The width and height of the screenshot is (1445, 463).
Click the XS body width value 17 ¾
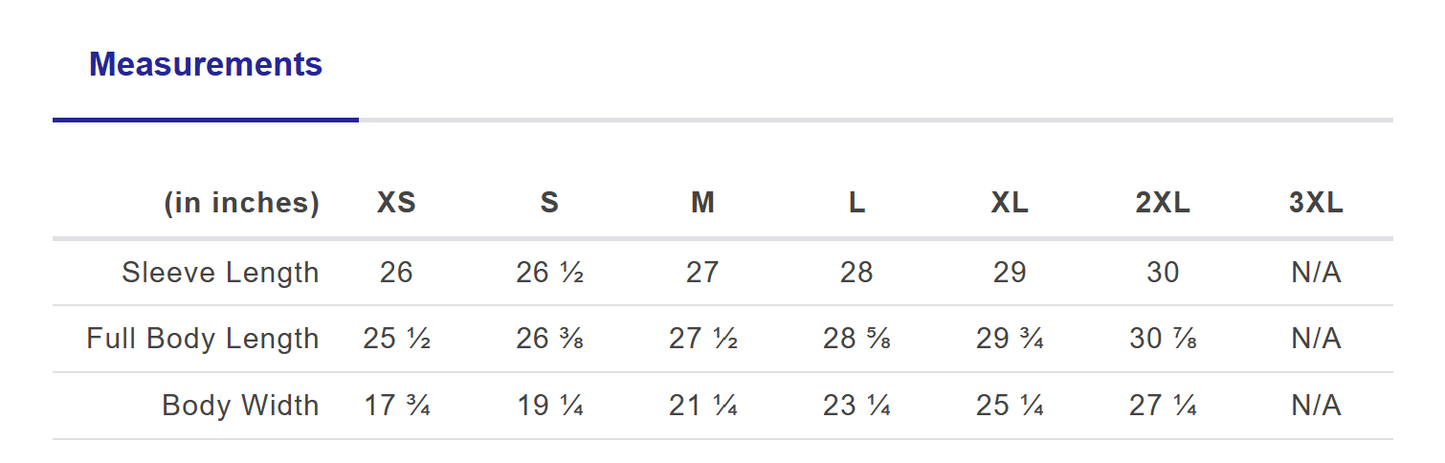(396, 405)
